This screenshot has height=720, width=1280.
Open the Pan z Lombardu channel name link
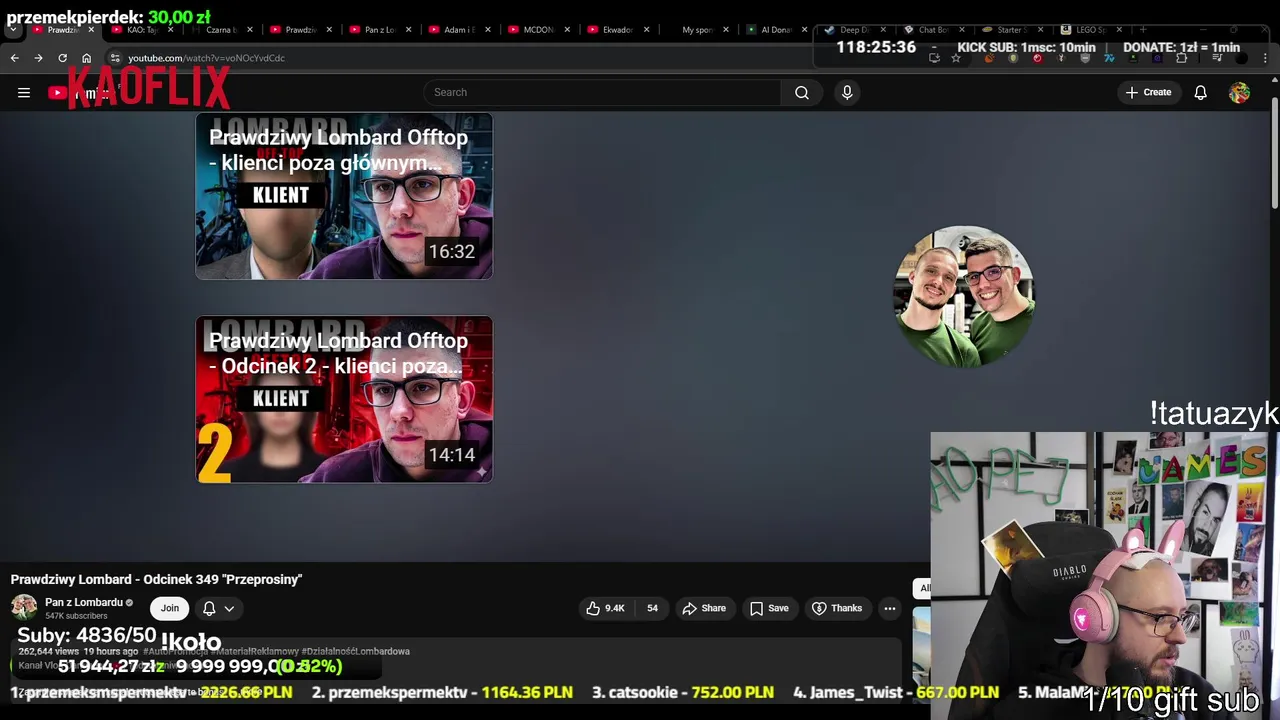pyautogui.click(x=84, y=602)
